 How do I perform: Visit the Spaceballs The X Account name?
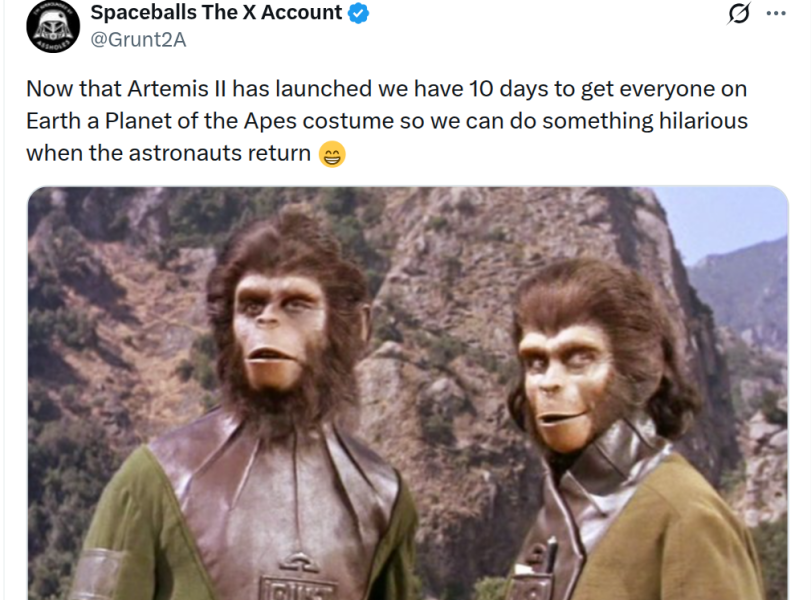(216, 12)
